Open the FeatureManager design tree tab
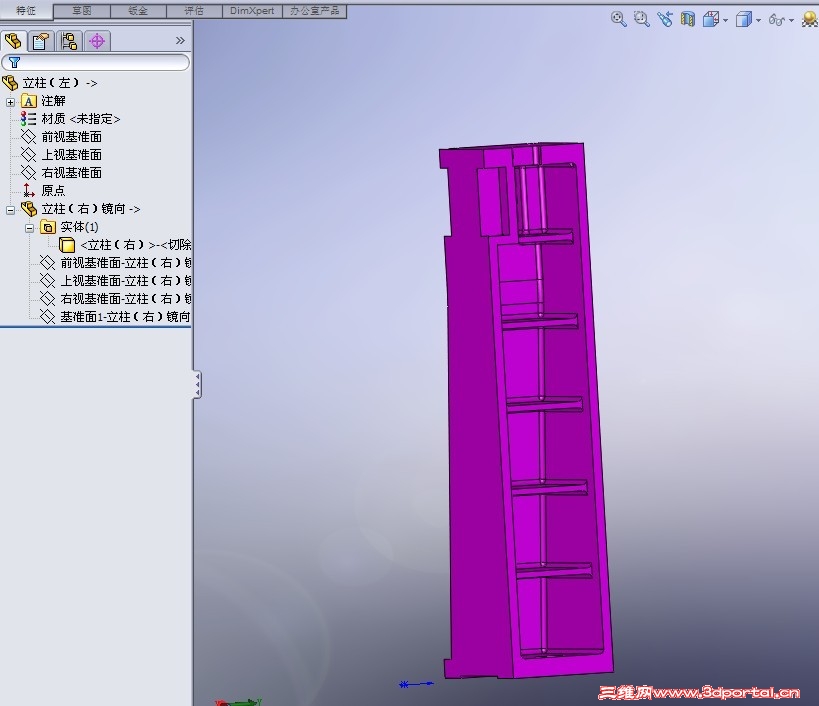Image resolution: width=819 pixels, height=706 pixels. (x=13, y=41)
